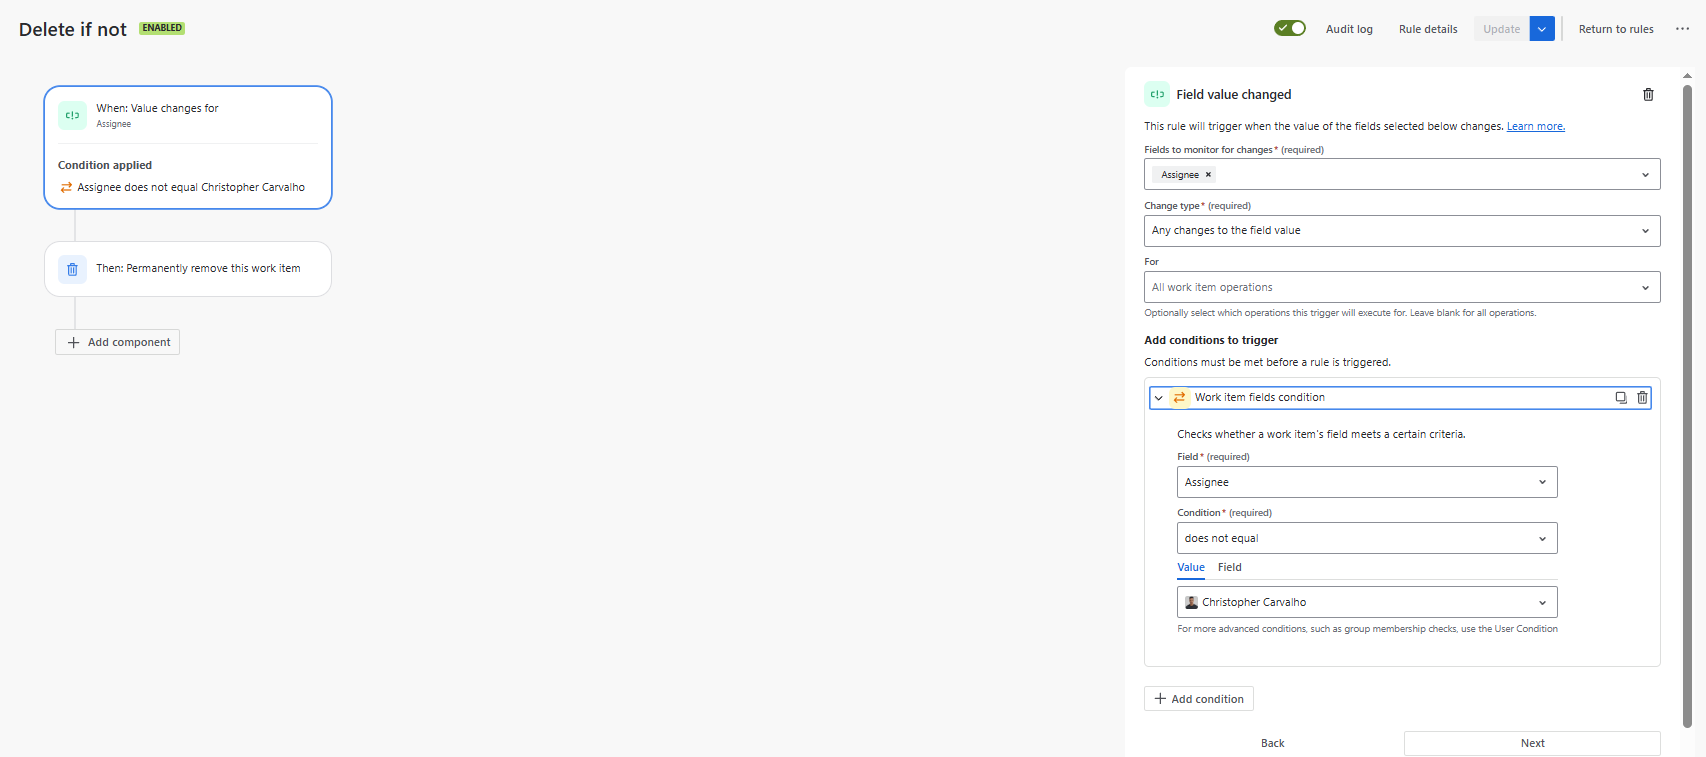Click the panel's vertical scrollbar
The height and width of the screenshot is (757, 1706).
[x=1687, y=405]
